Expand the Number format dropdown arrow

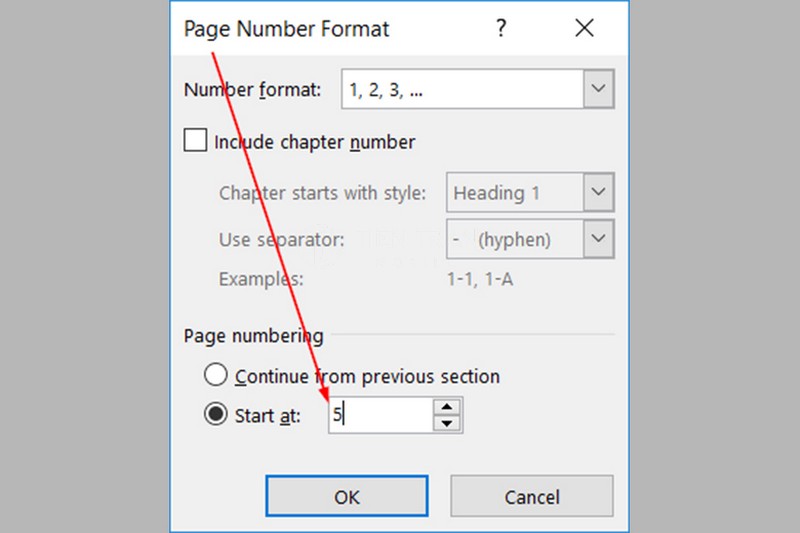pyautogui.click(x=598, y=89)
